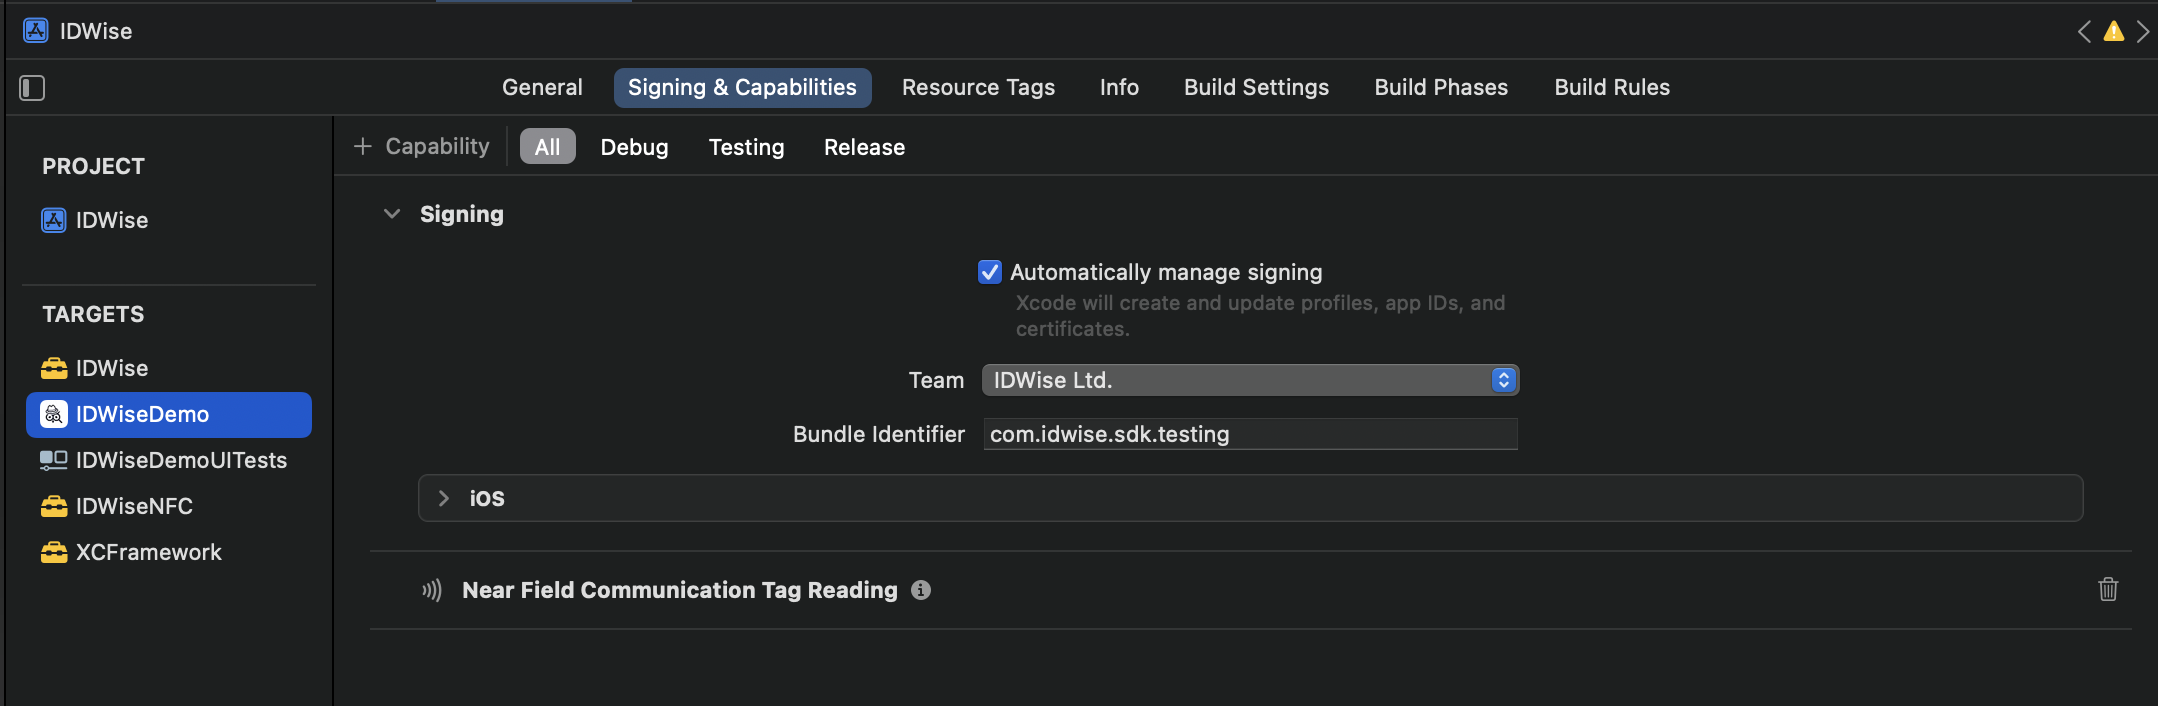Go to next issue with right chevron
Screen dimensions: 2158x706
click(x=2142, y=32)
